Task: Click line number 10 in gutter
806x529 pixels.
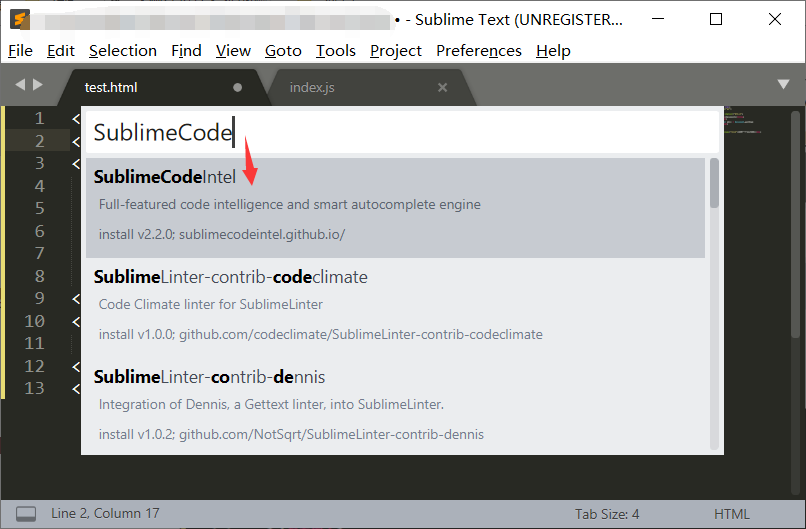Action: coord(34,321)
